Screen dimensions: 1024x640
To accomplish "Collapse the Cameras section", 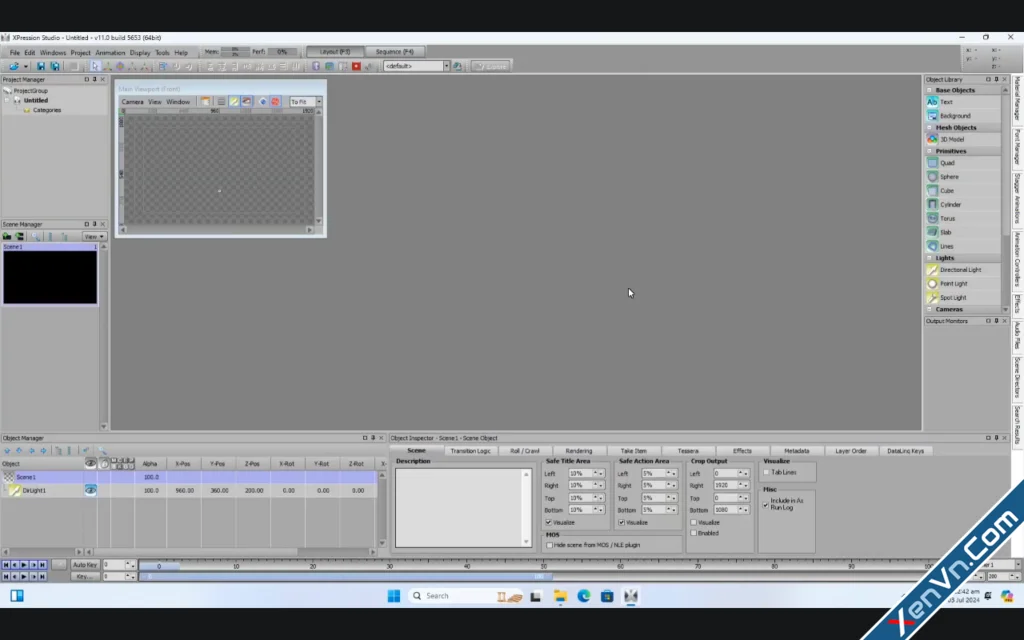I will tap(929, 310).
